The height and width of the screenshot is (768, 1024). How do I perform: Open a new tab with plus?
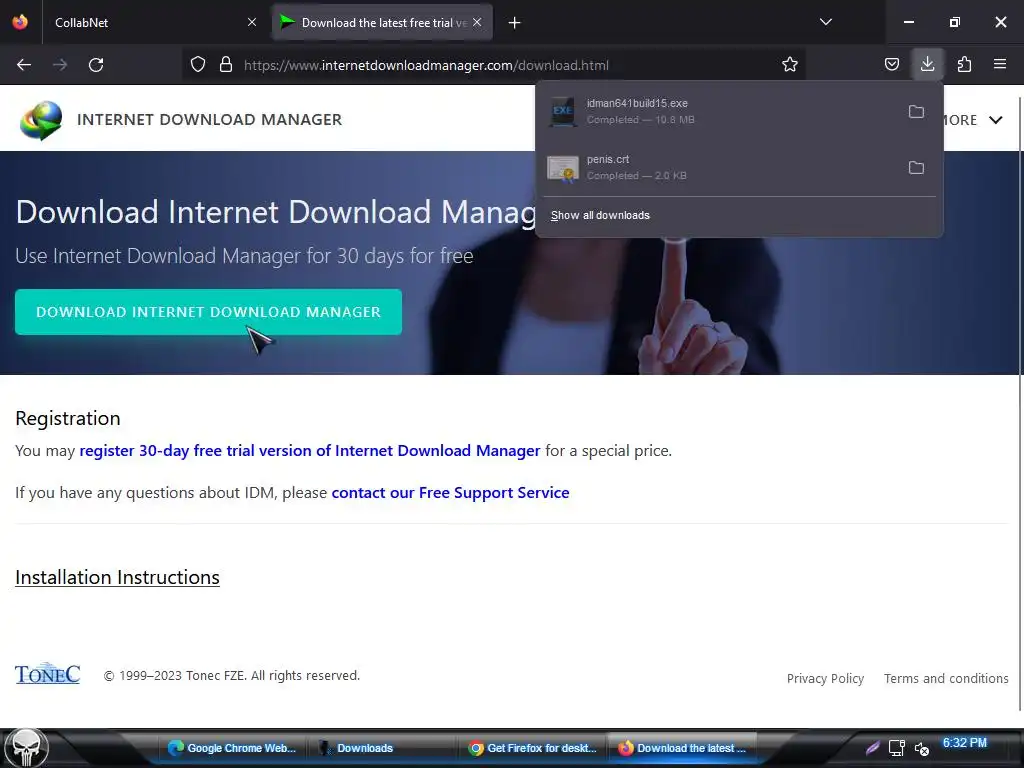(515, 23)
